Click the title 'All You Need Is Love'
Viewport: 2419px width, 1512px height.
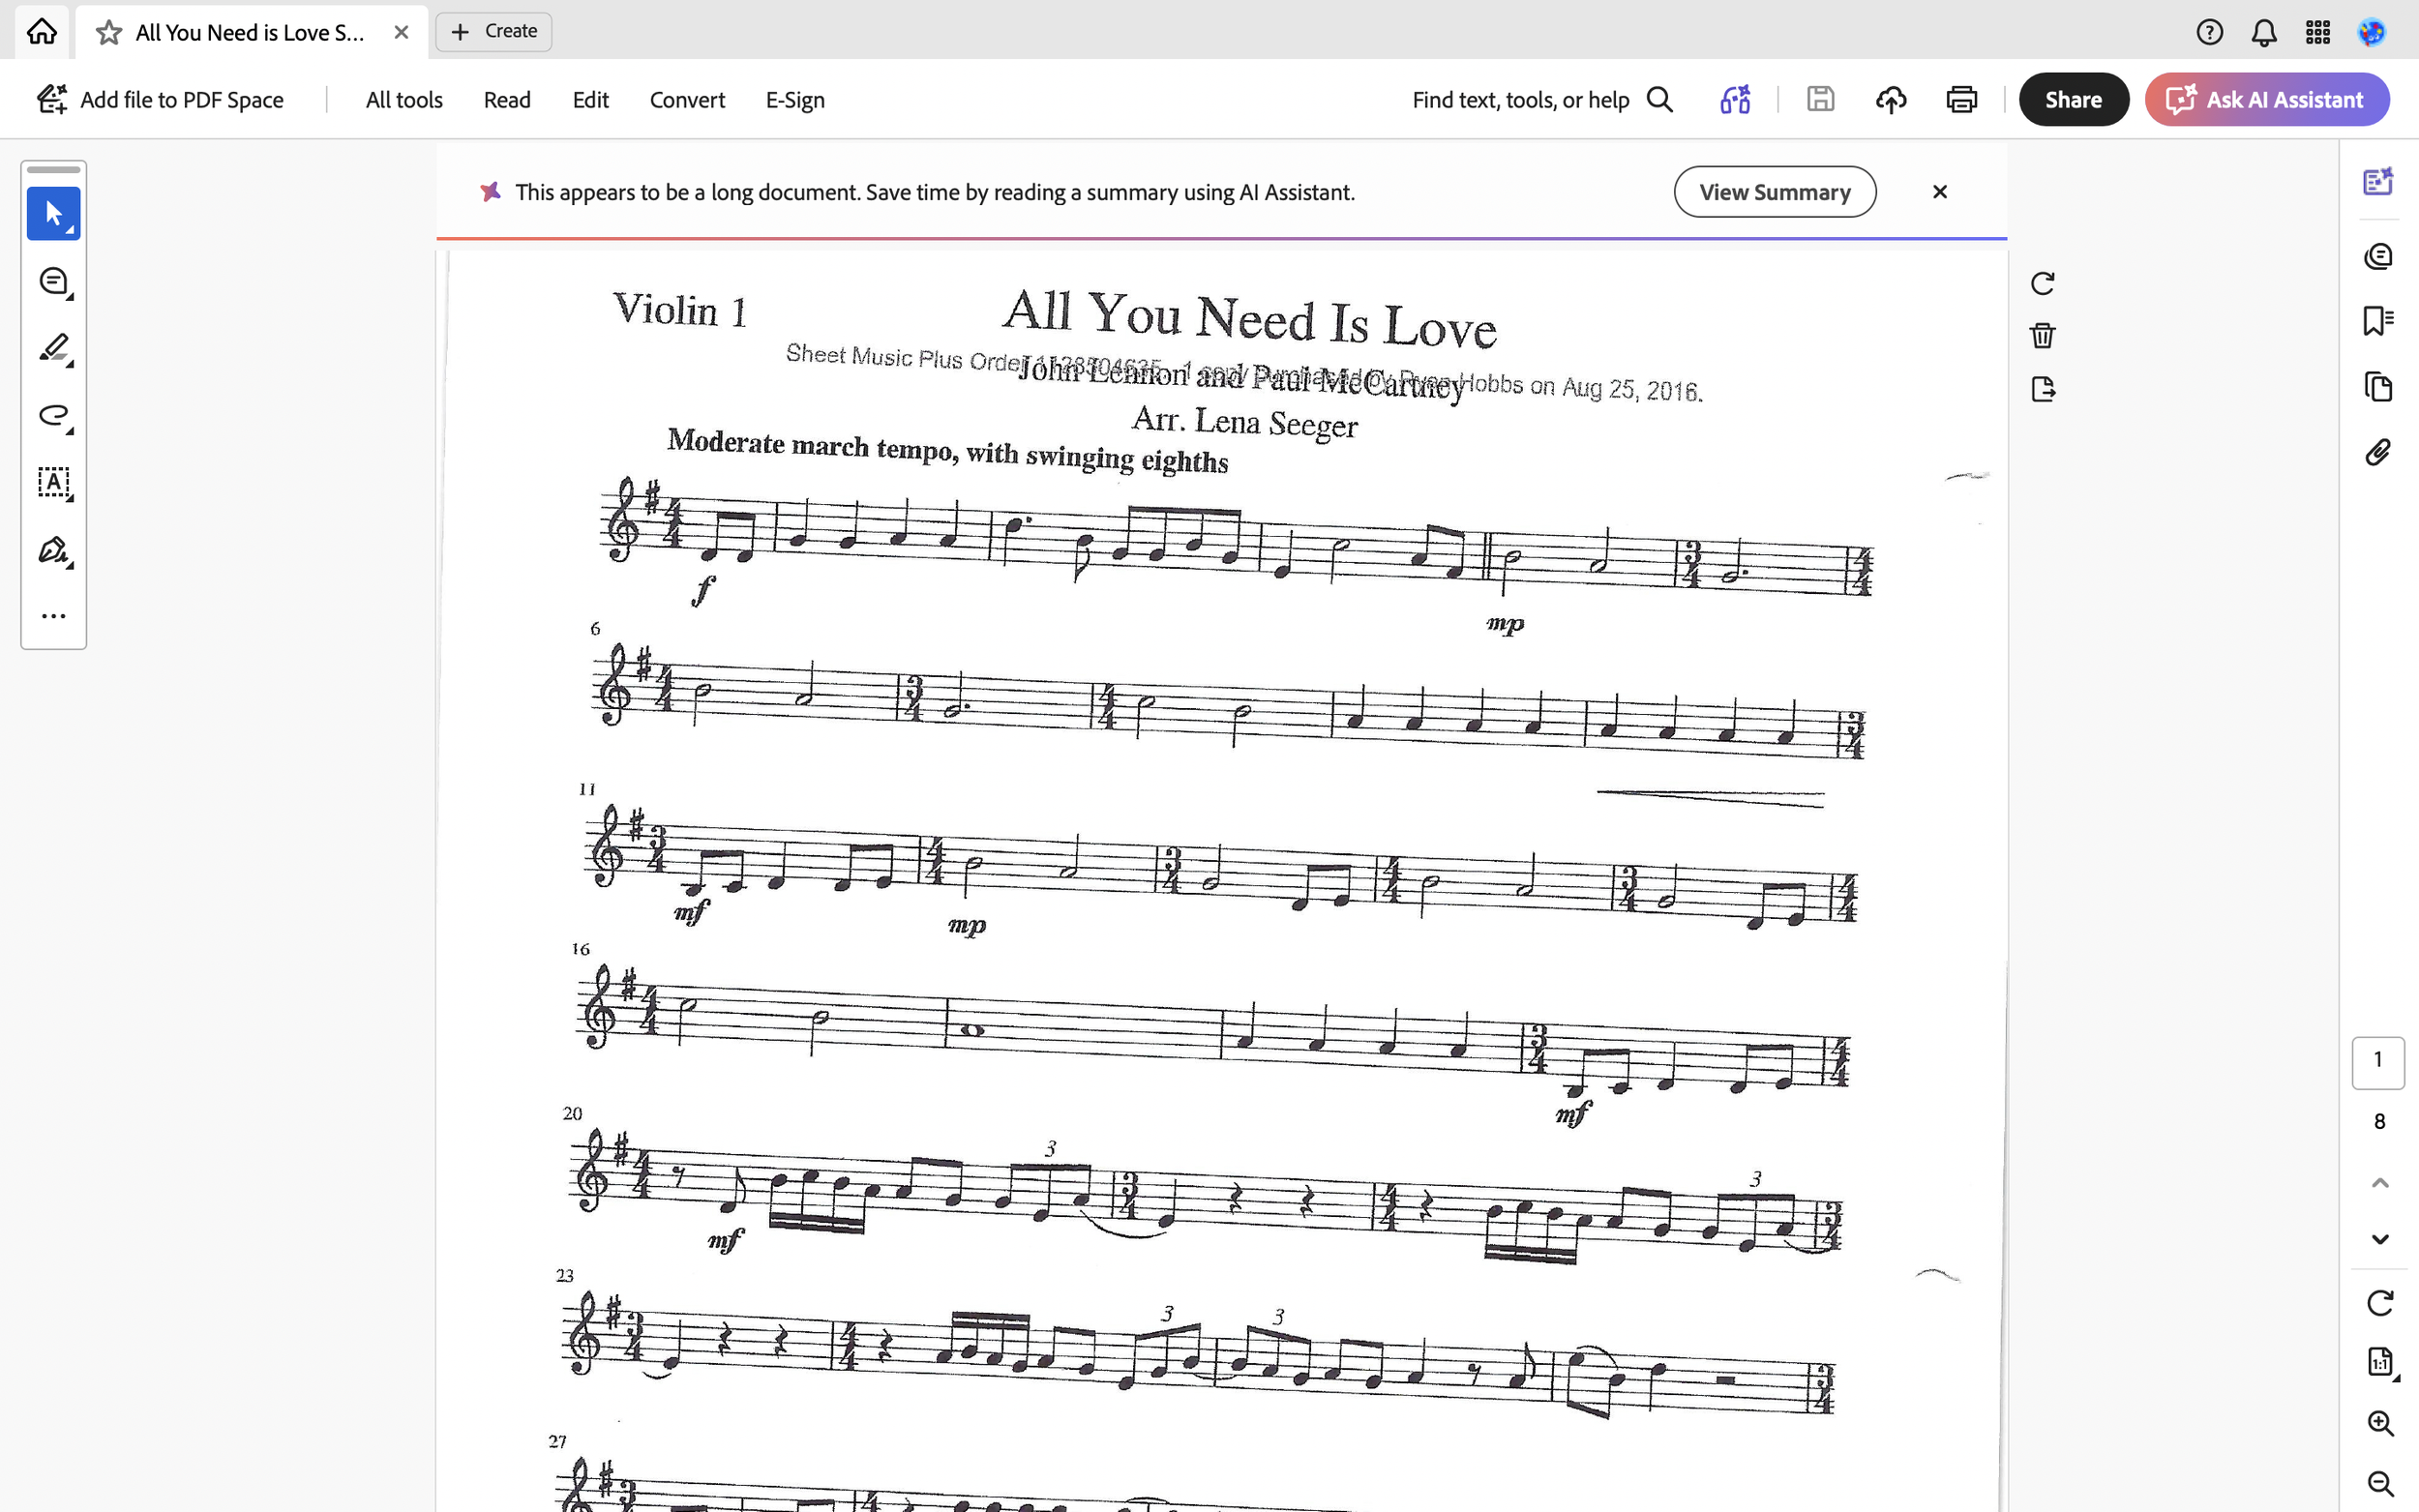[x=1250, y=320]
